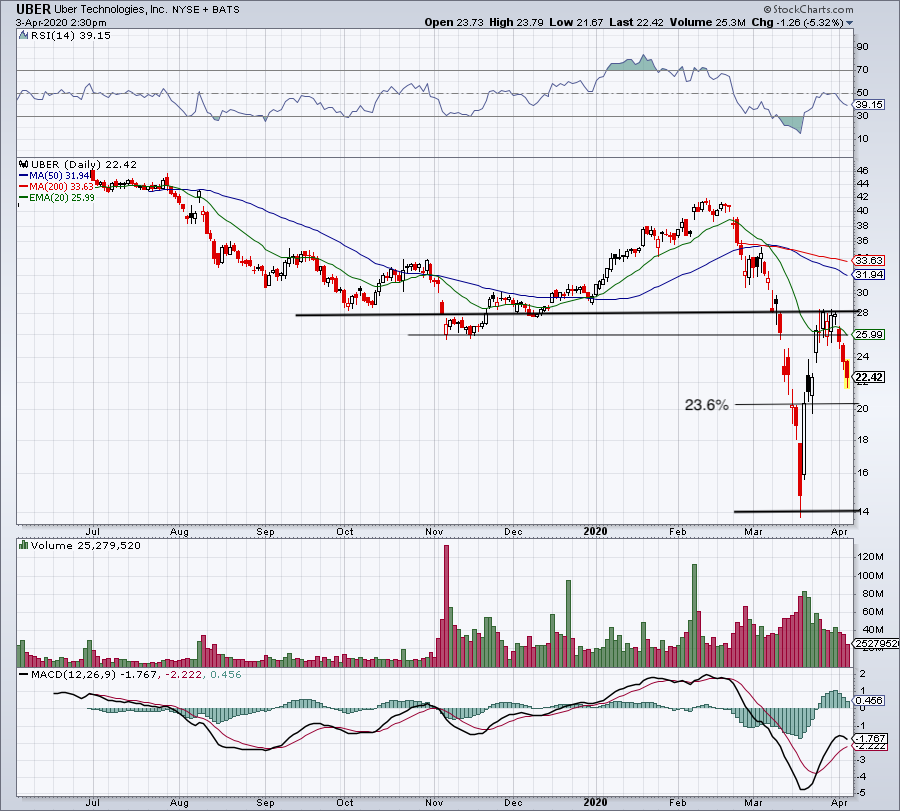
Task: Click the 'Low 21.67' quote value
Action: coord(576,22)
